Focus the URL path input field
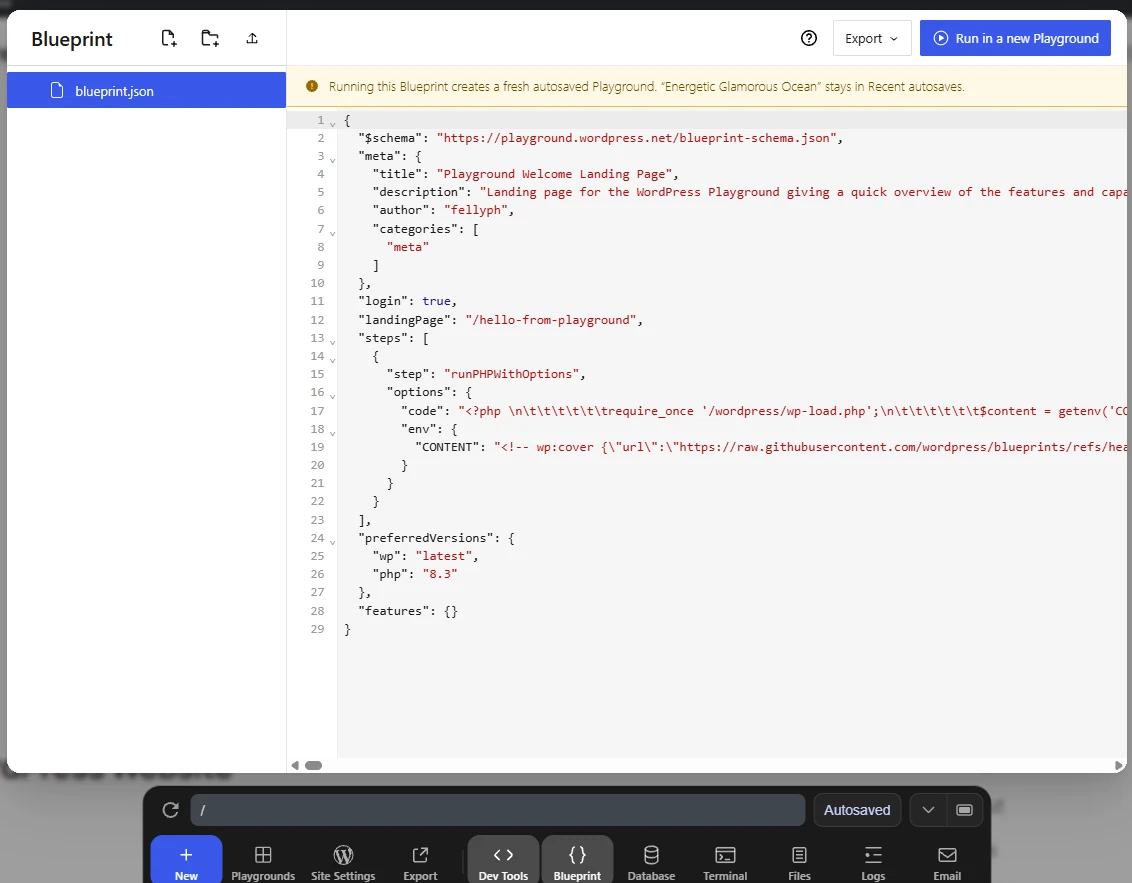 [x=497, y=810]
